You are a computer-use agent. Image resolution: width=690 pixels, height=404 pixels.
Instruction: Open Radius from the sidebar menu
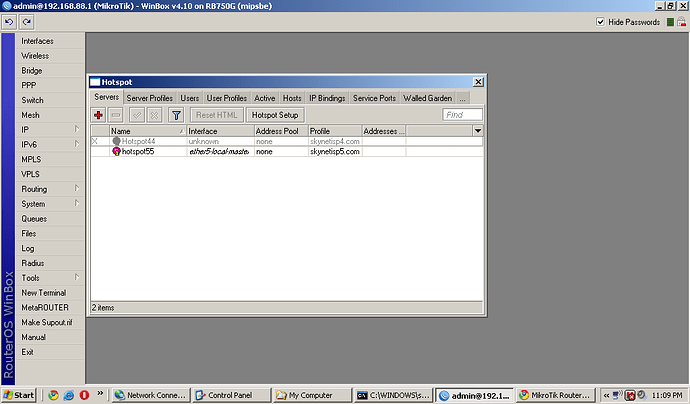[50, 263]
